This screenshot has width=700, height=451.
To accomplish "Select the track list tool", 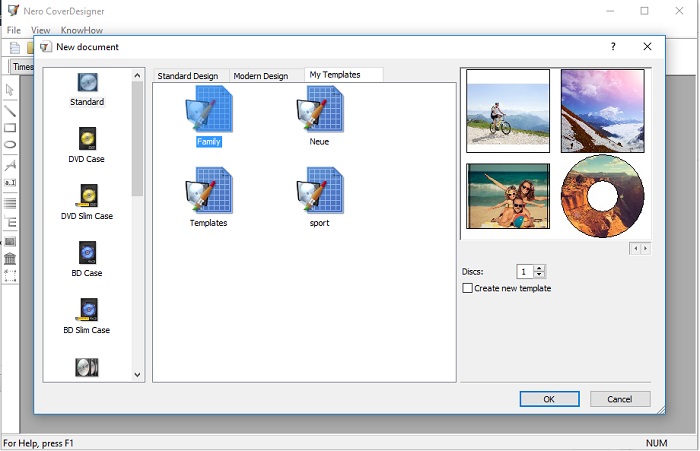I will [10, 203].
